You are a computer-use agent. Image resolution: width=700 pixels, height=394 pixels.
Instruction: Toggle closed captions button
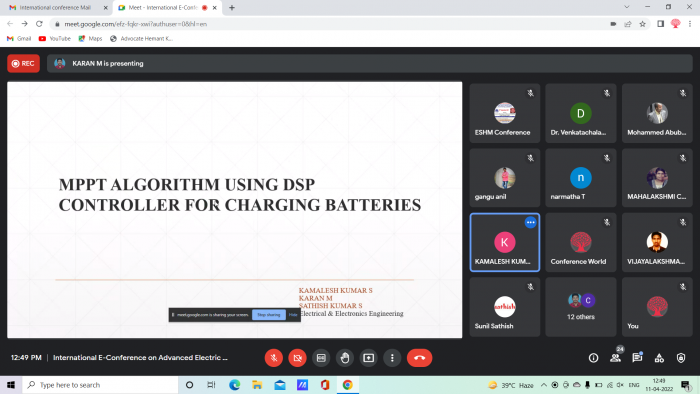pos(321,358)
